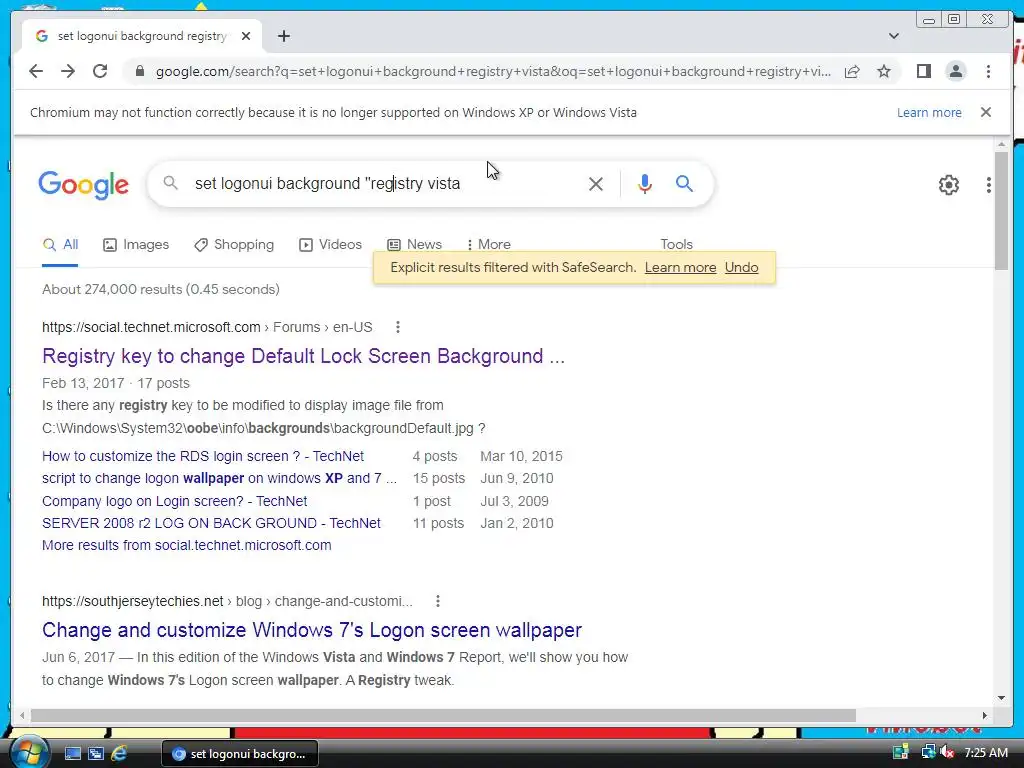
Task: Switch to the Images tab
Action: click(x=136, y=245)
